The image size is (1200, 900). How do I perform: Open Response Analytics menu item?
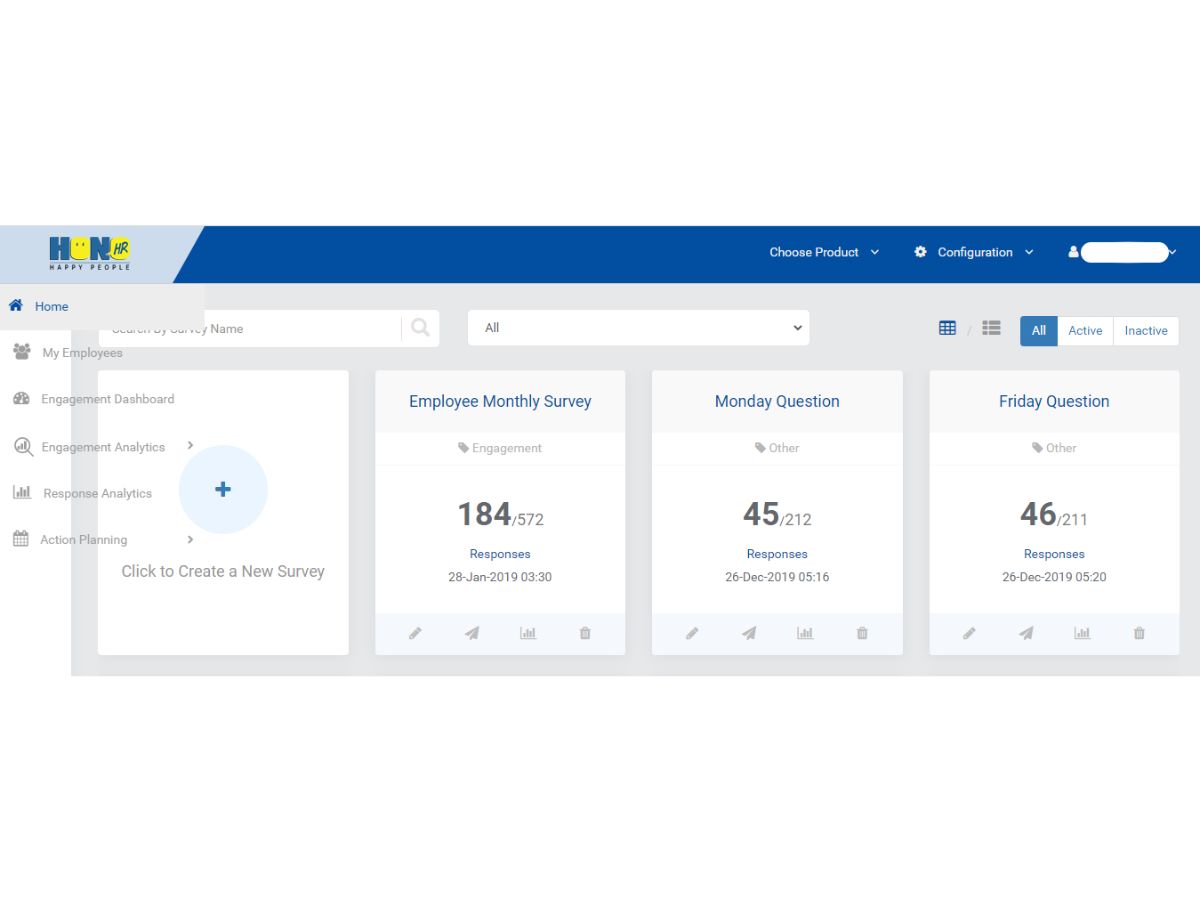(x=97, y=493)
